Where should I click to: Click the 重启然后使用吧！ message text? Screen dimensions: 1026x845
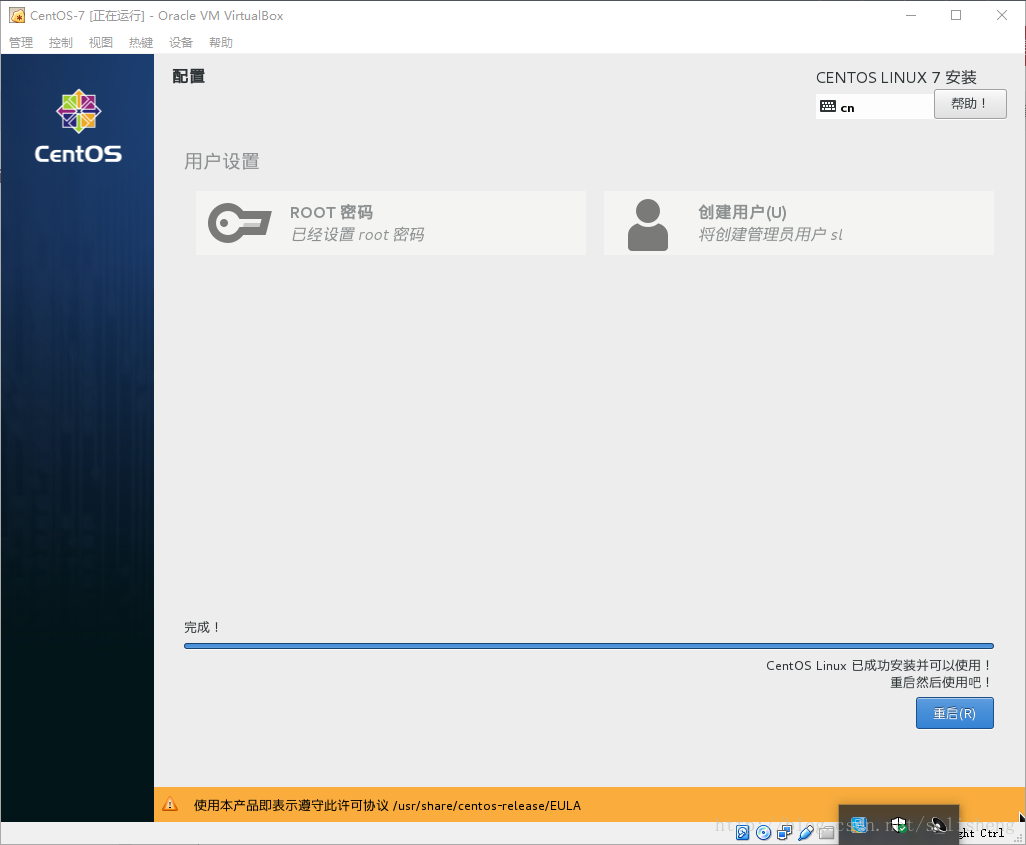point(942,683)
